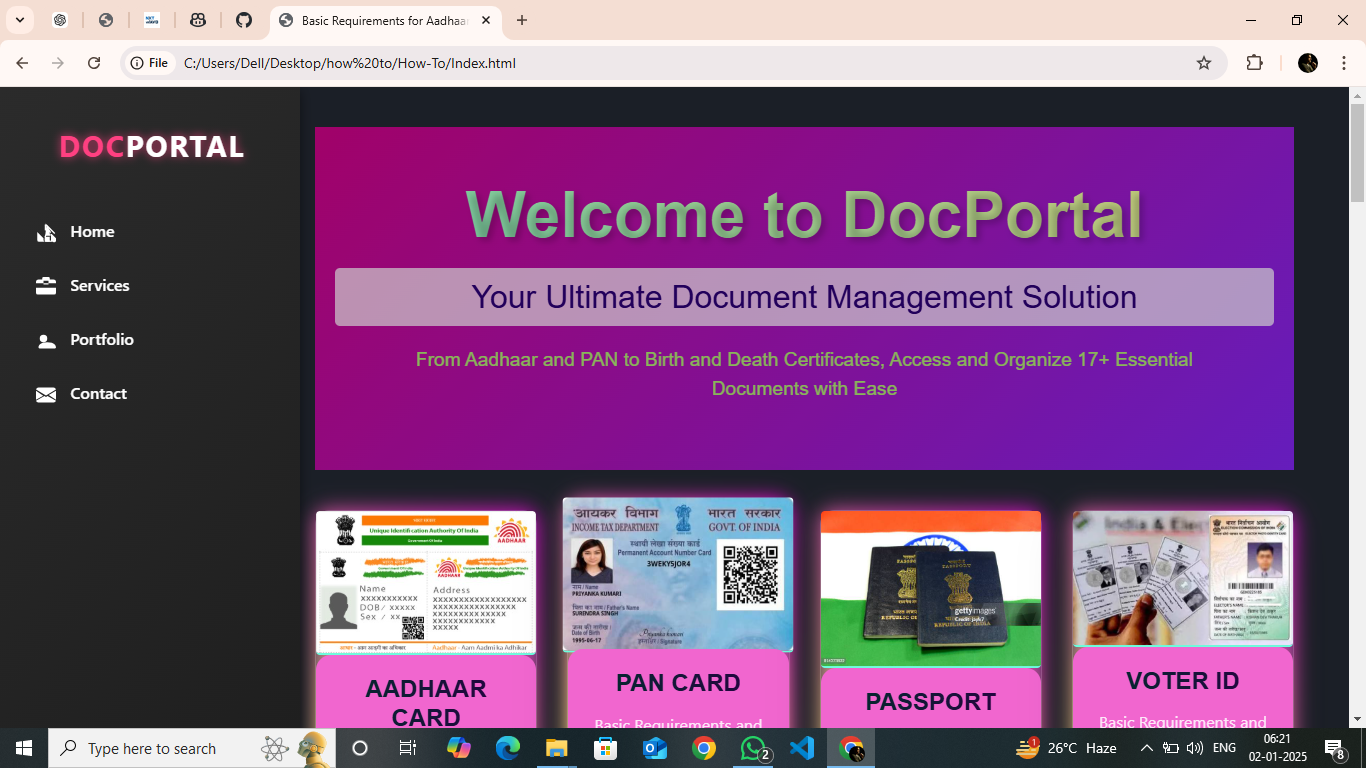Screen dimensions: 1366x768
Task: Launch Visual Studio Code from the taskbar
Action: click(x=802, y=748)
